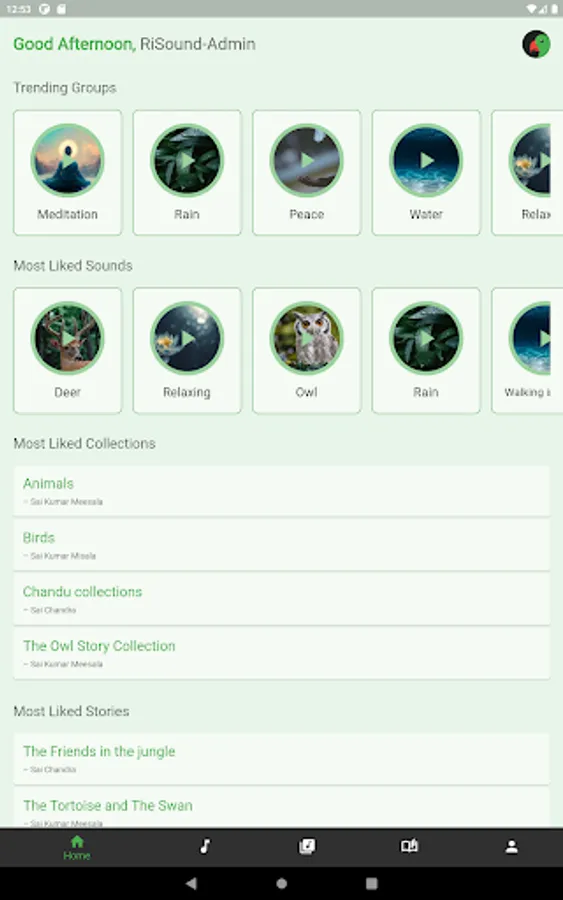The width and height of the screenshot is (563, 900).
Task: Open the collections tab icon
Action: pos(307,846)
